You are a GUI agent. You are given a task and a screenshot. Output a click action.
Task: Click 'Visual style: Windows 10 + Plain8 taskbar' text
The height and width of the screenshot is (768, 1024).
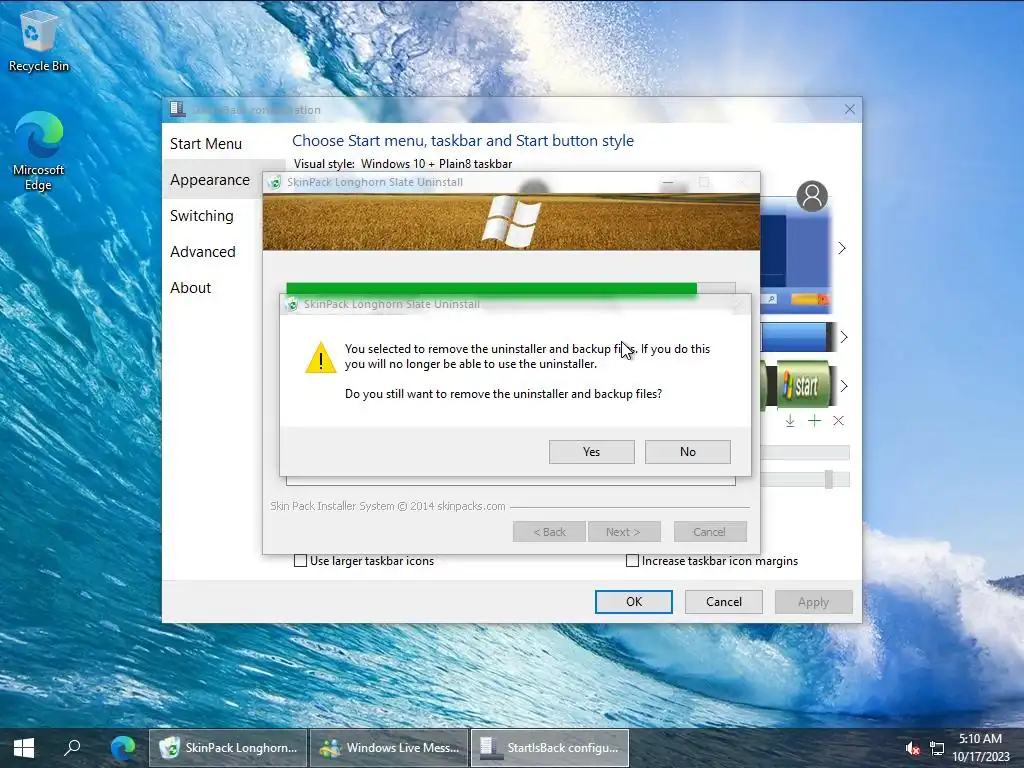click(x=403, y=164)
